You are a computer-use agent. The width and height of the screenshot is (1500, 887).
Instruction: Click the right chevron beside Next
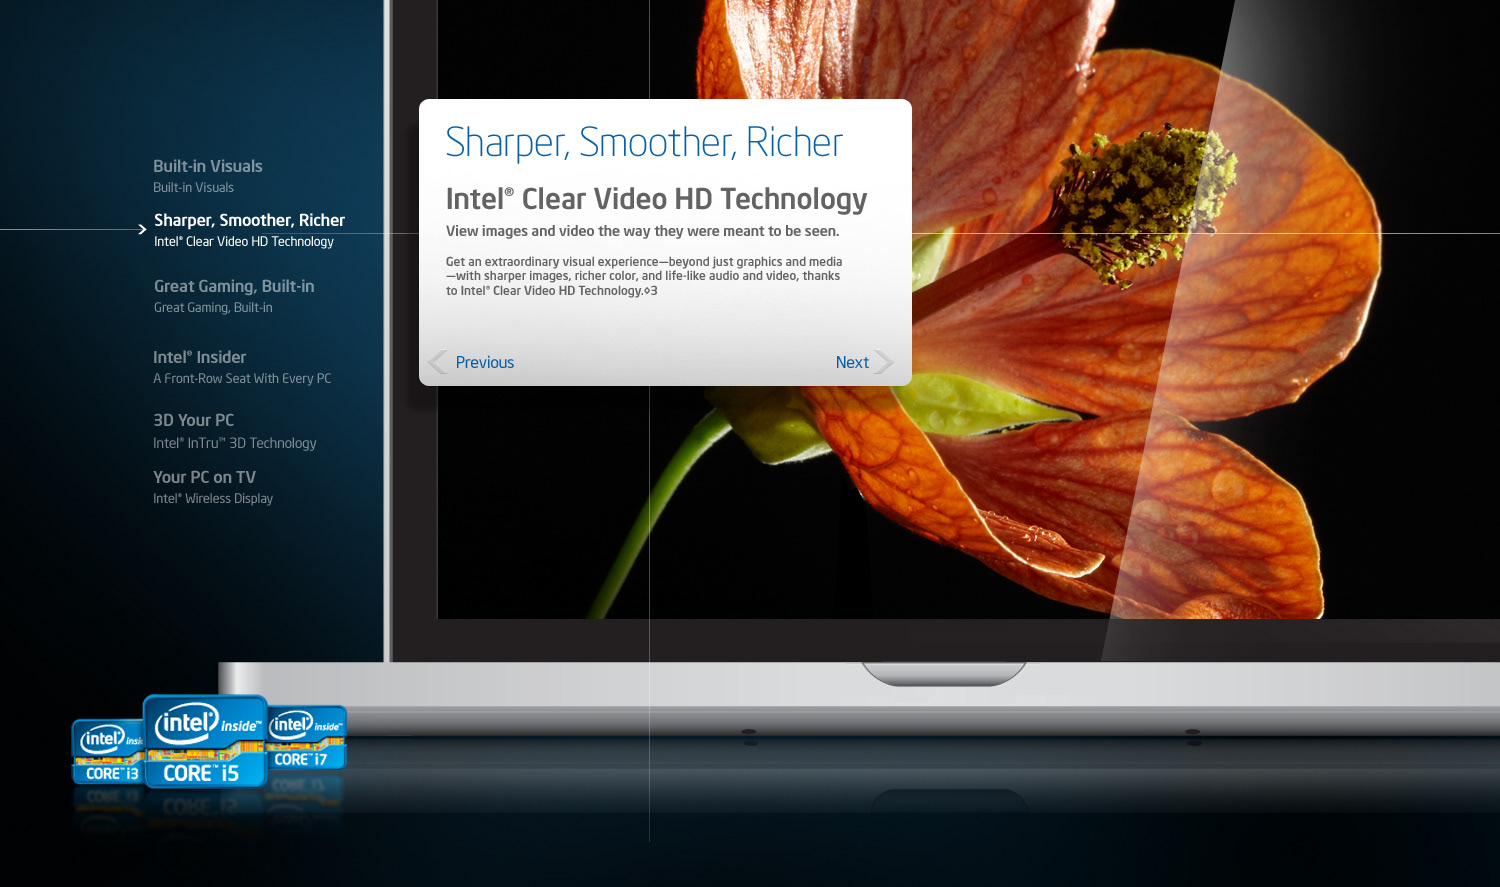[x=884, y=362]
